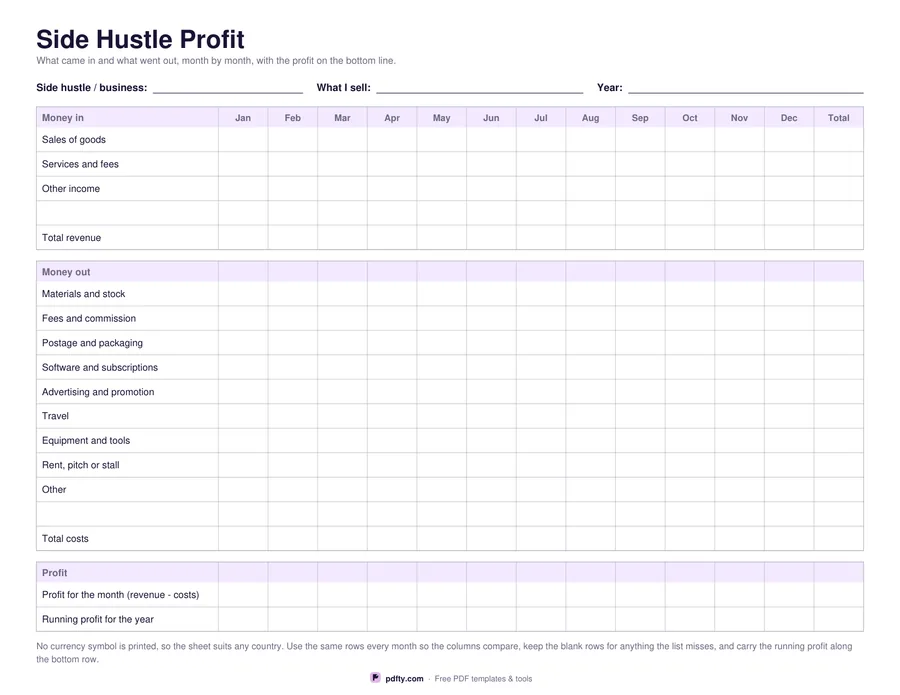Click the Materials and stock row label
Viewport: 900px width, 695px height.
coord(83,294)
